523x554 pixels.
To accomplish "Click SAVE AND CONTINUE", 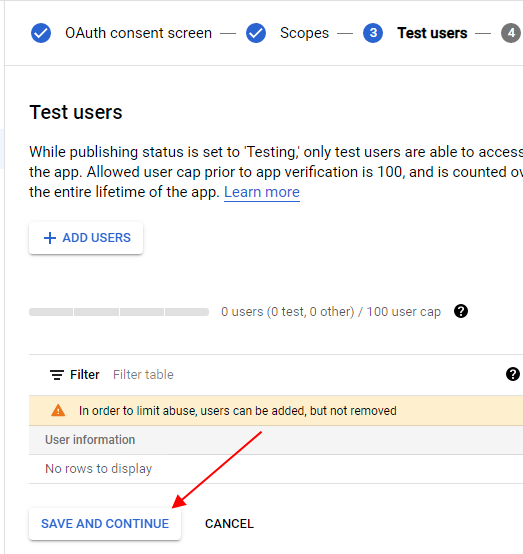I will (x=105, y=524).
